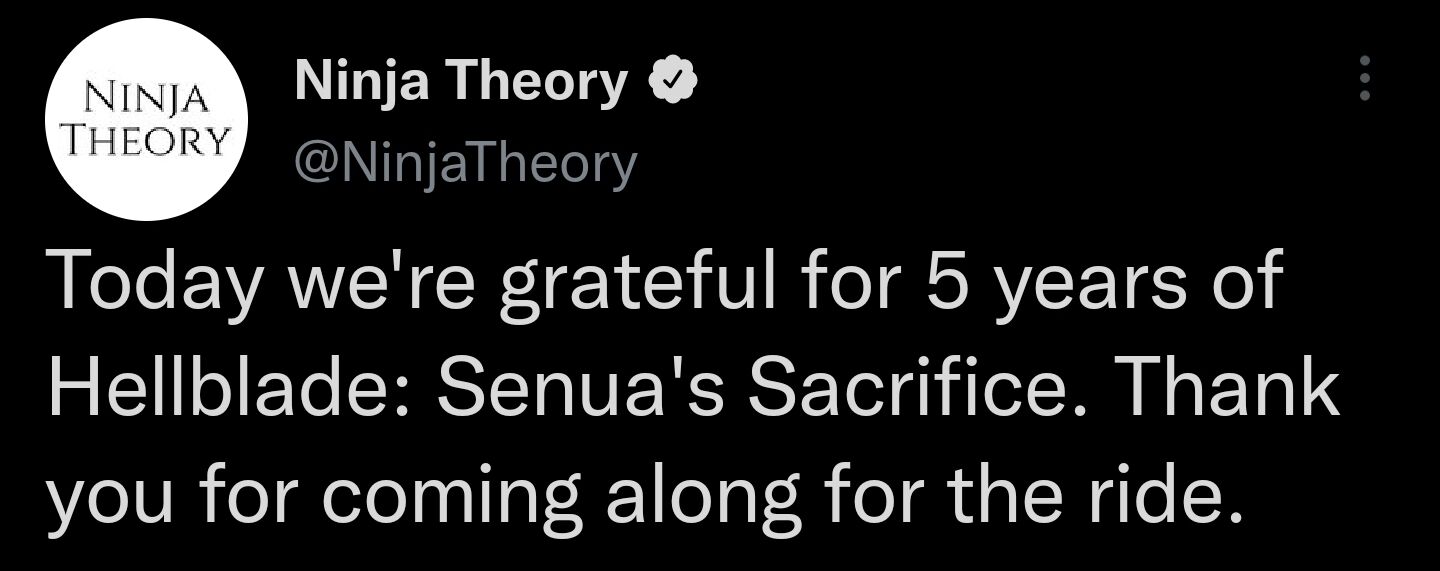Open the Ninja Theory profile avatar
This screenshot has width=1440, height=571.
click(x=146, y=120)
